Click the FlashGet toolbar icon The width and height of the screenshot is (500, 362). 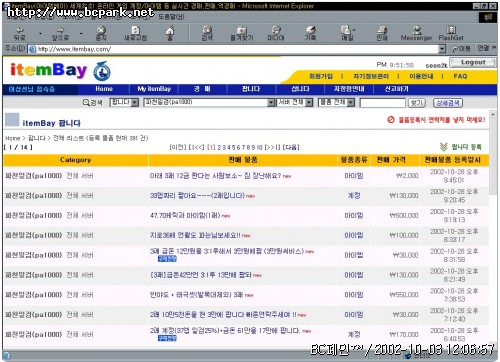pos(451,33)
